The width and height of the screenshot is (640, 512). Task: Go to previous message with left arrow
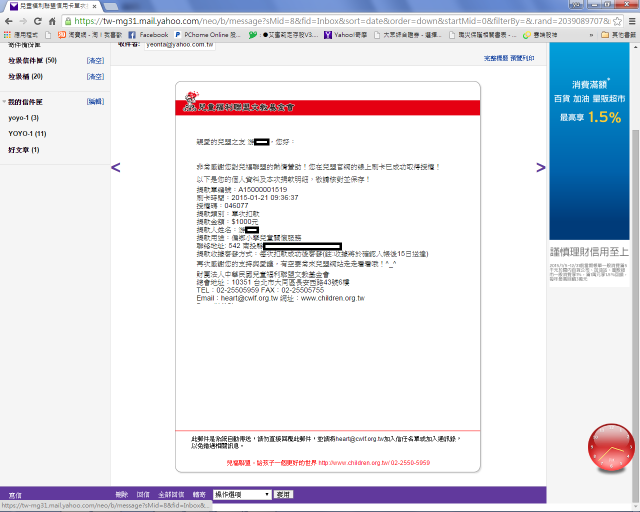(116, 167)
